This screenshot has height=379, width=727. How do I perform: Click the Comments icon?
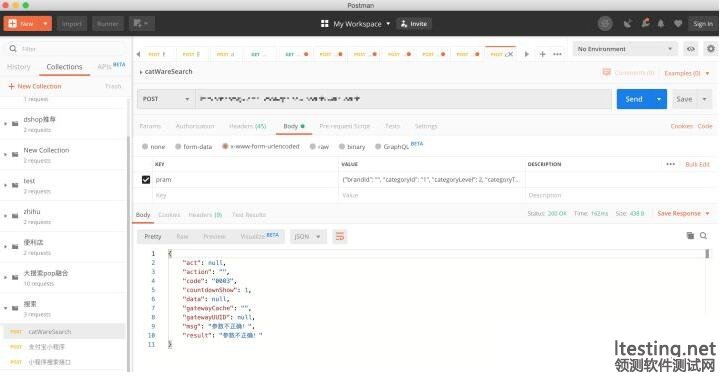[x=606, y=72]
